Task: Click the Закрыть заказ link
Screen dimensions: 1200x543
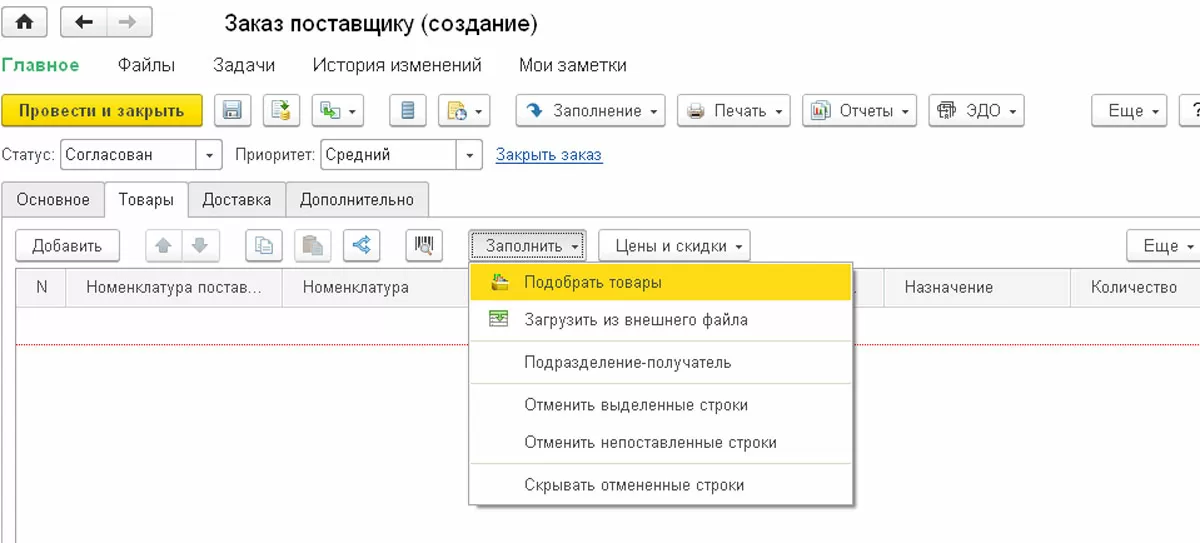Action: point(549,155)
